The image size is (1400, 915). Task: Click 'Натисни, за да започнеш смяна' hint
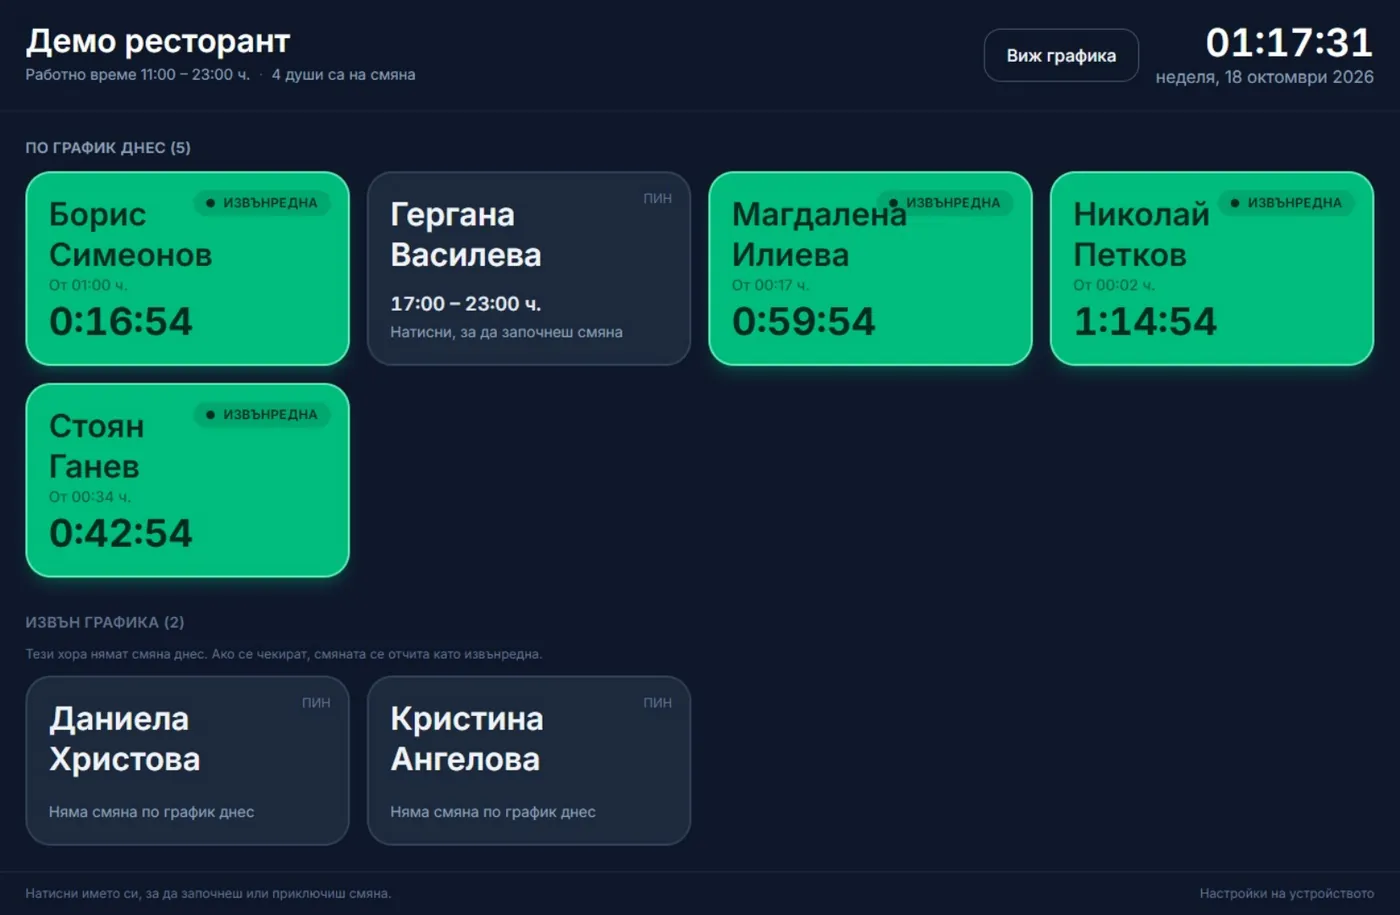click(x=506, y=332)
